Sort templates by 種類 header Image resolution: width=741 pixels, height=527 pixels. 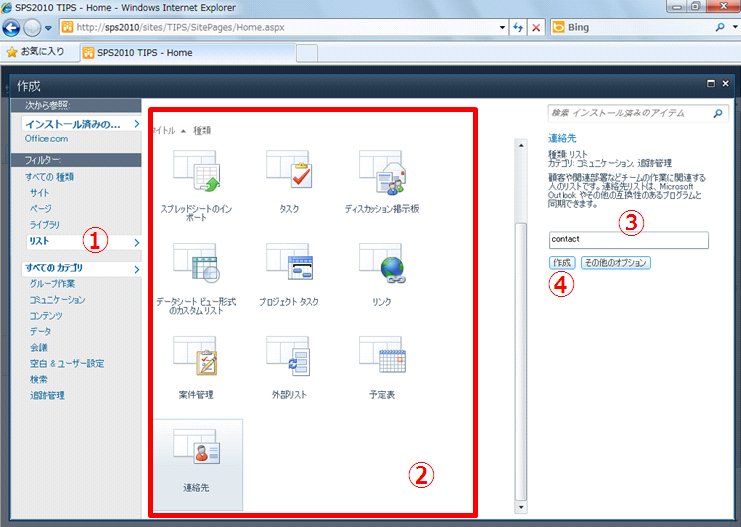tap(202, 131)
